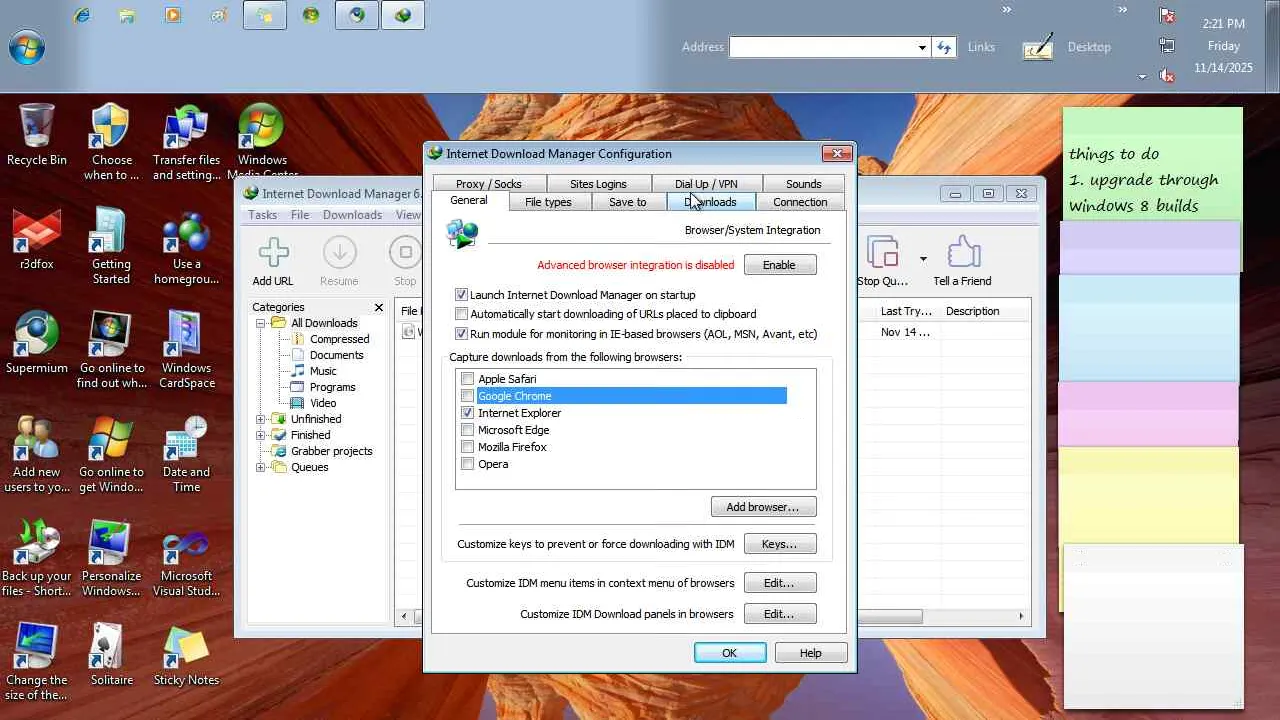Click the volume muted tray icon

1166,76
